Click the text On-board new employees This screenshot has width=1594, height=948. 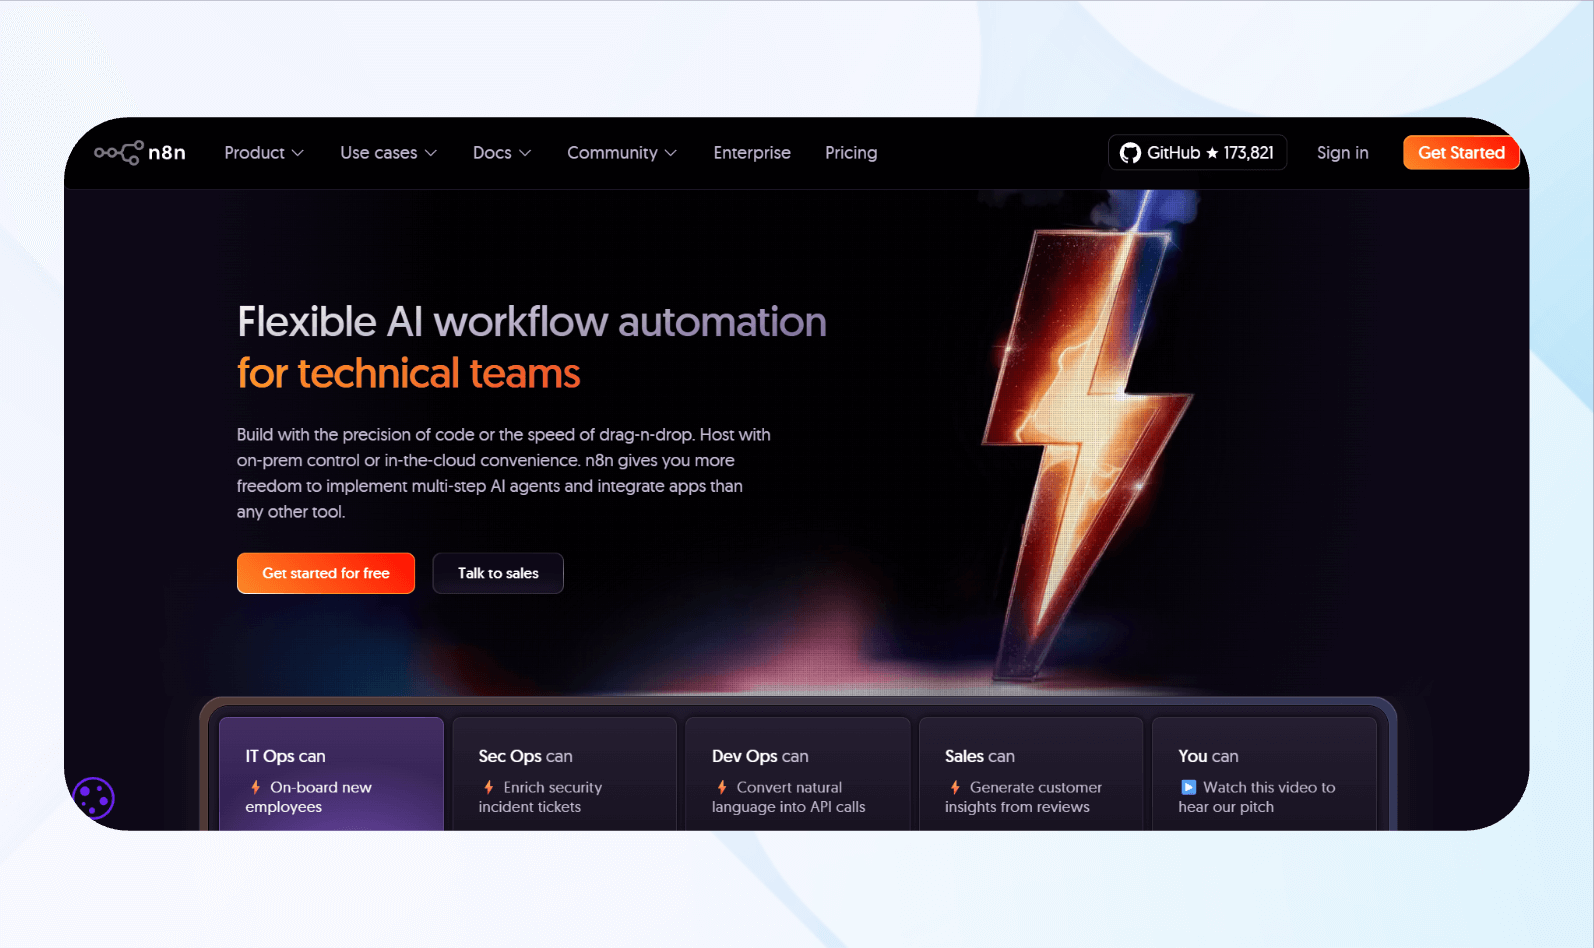pyautogui.click(x=309, y=797)
